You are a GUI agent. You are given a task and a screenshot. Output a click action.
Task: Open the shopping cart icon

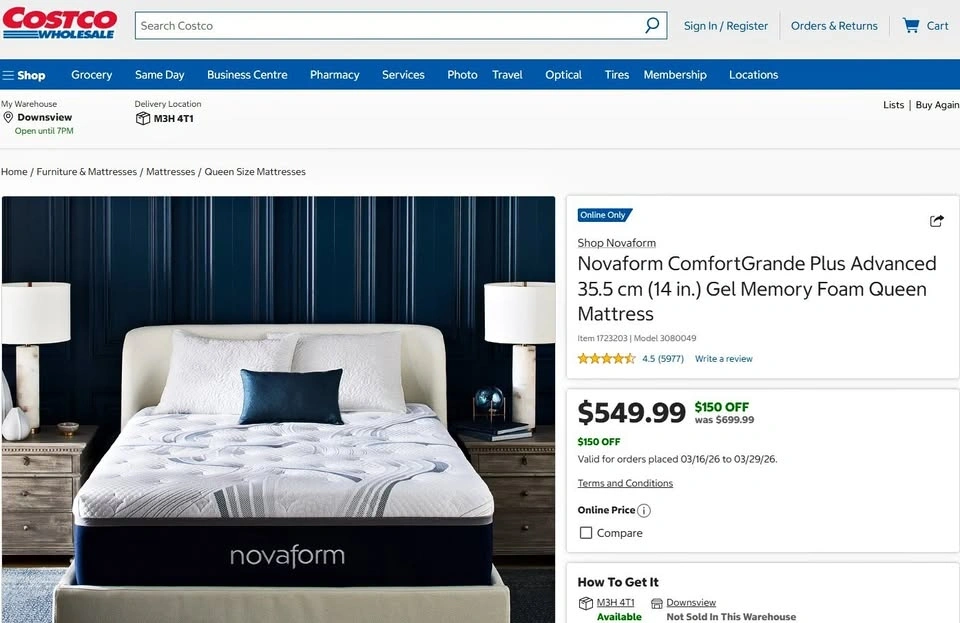(x=911, y=26)
